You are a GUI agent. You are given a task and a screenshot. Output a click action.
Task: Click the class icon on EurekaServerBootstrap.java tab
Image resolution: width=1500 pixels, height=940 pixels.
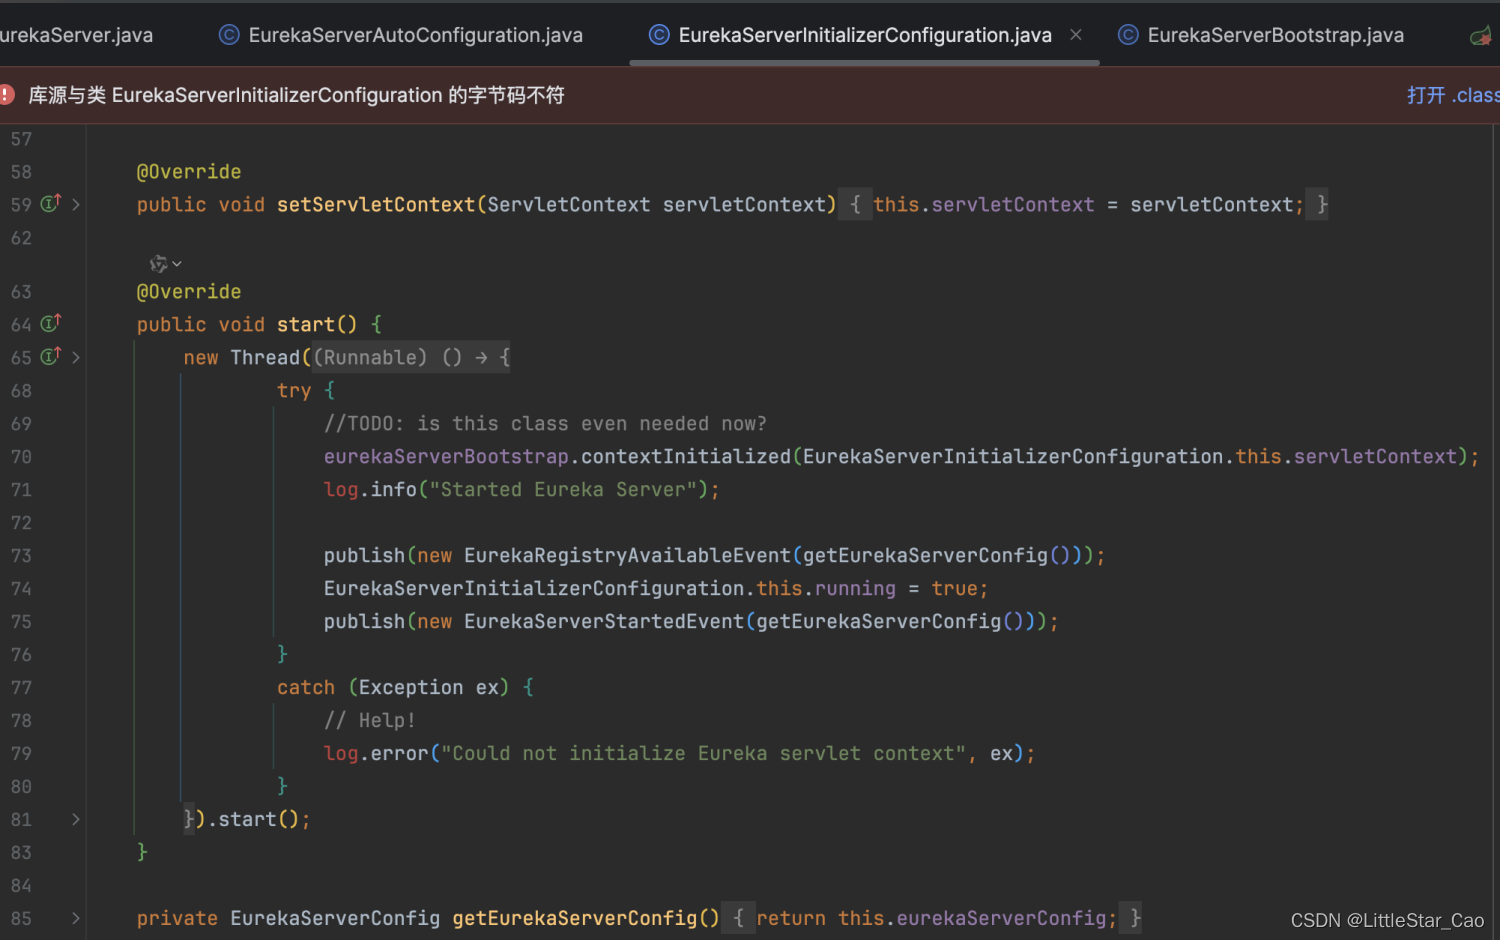pos(1128,35)
